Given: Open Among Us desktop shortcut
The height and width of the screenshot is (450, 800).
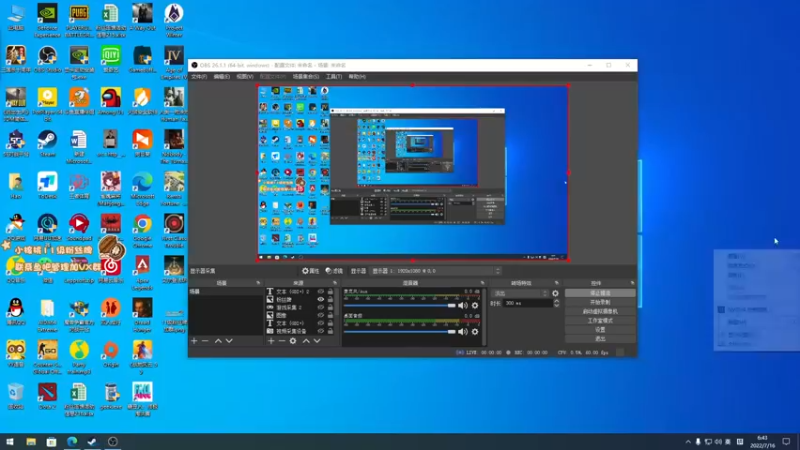Looking at the screenshot, I should 111,102.
